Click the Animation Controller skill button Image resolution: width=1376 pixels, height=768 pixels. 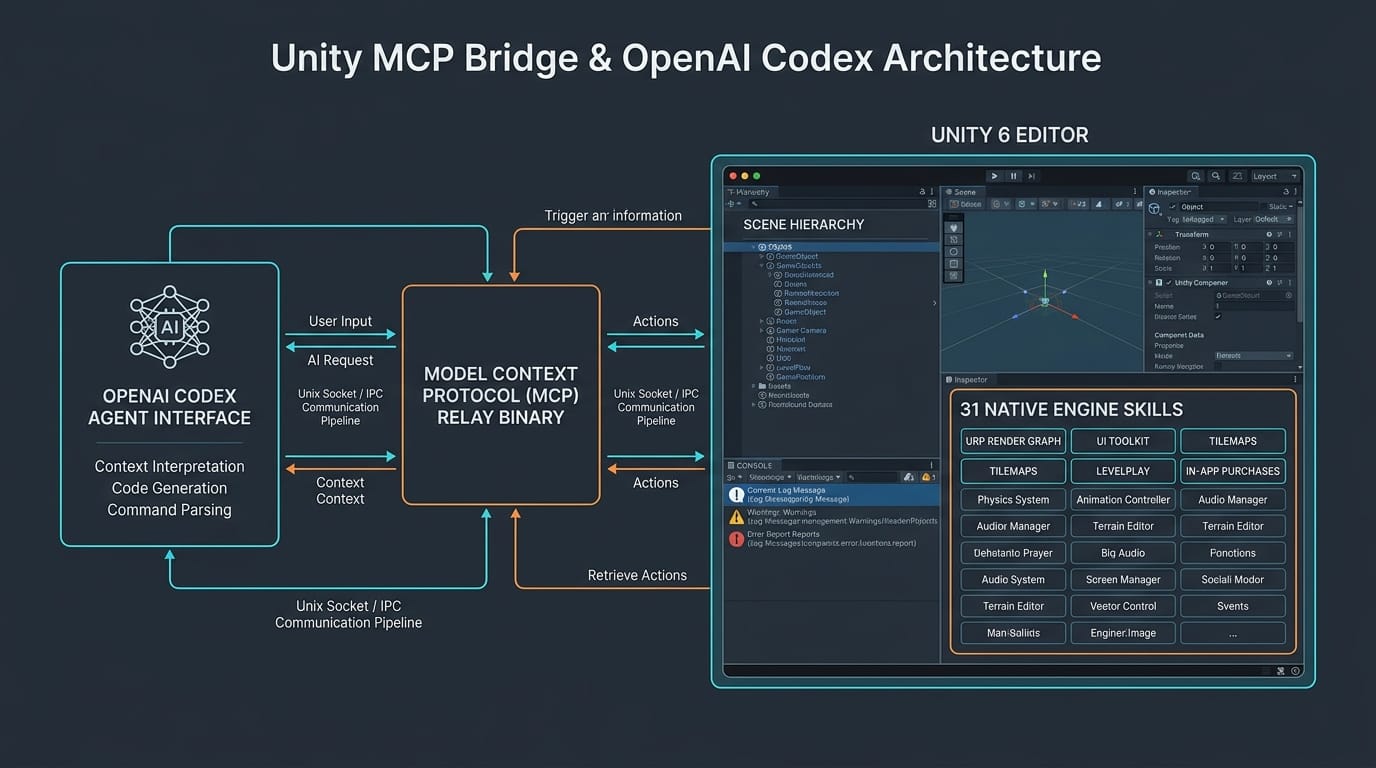point(1122,499)
